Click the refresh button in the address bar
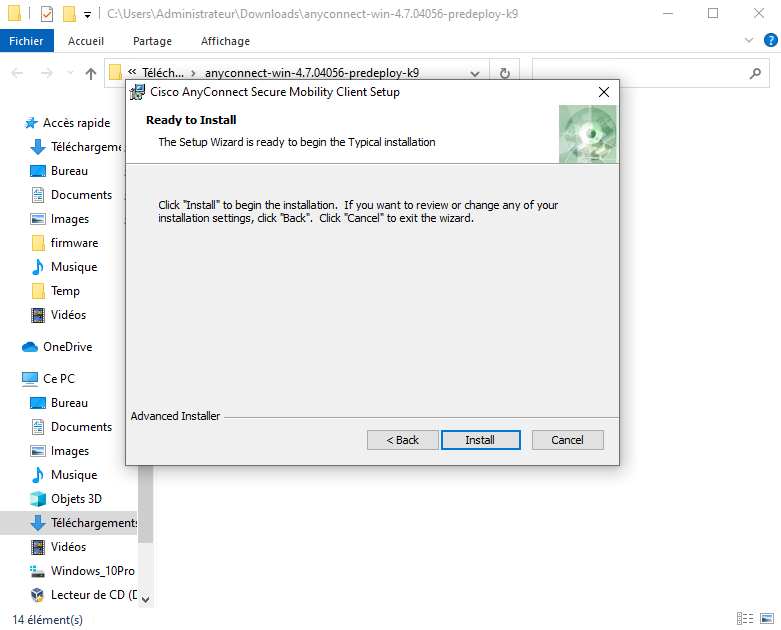The width and height of the screenshot is (781, 630). coord(505,73)
